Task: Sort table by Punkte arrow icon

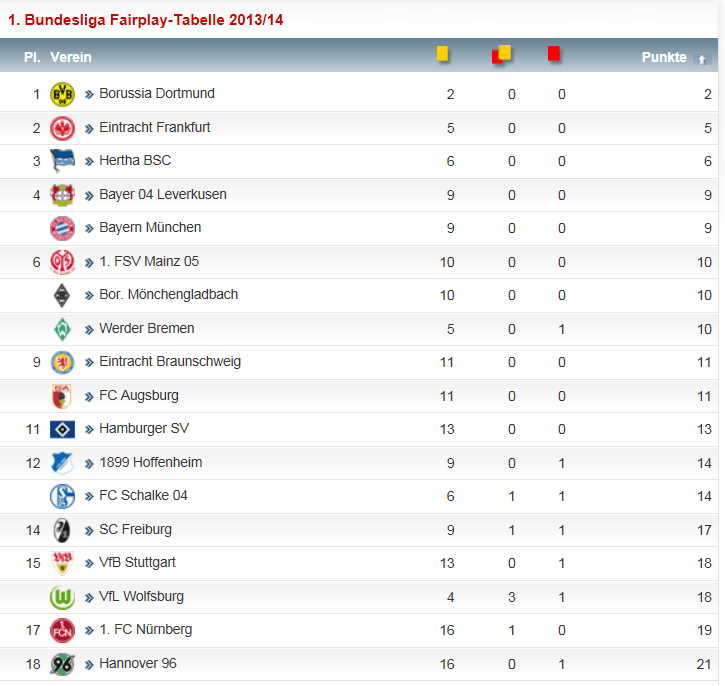Action: click(x=703, y=58)
